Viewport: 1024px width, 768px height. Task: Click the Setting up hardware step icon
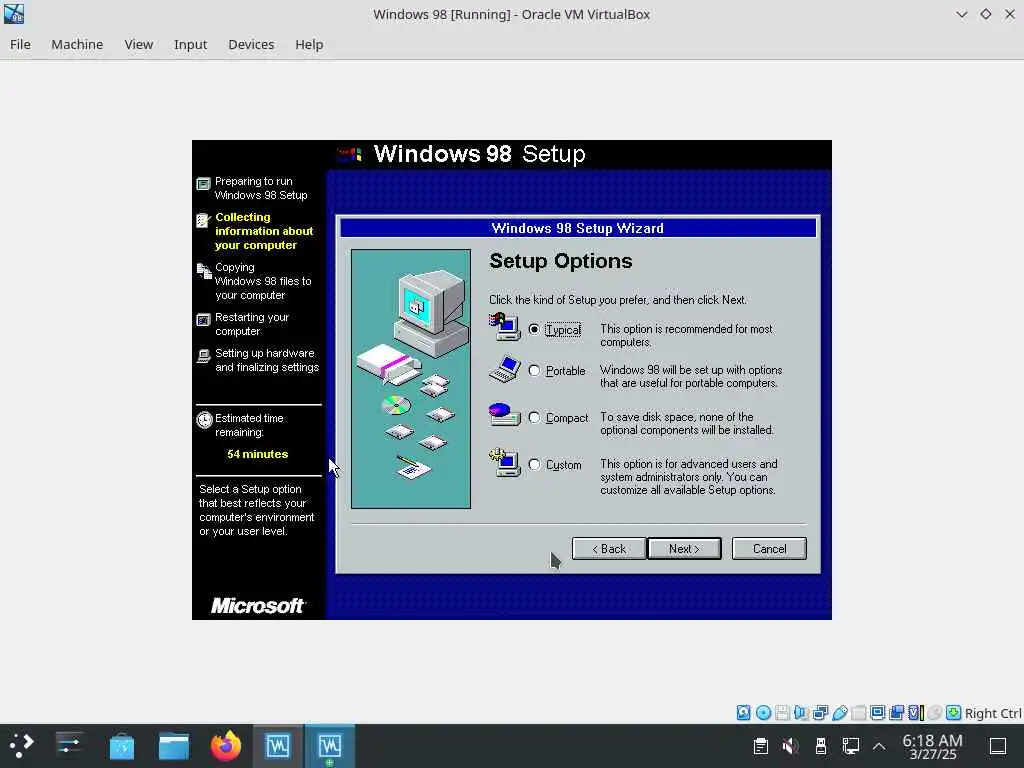pos(204,356)
